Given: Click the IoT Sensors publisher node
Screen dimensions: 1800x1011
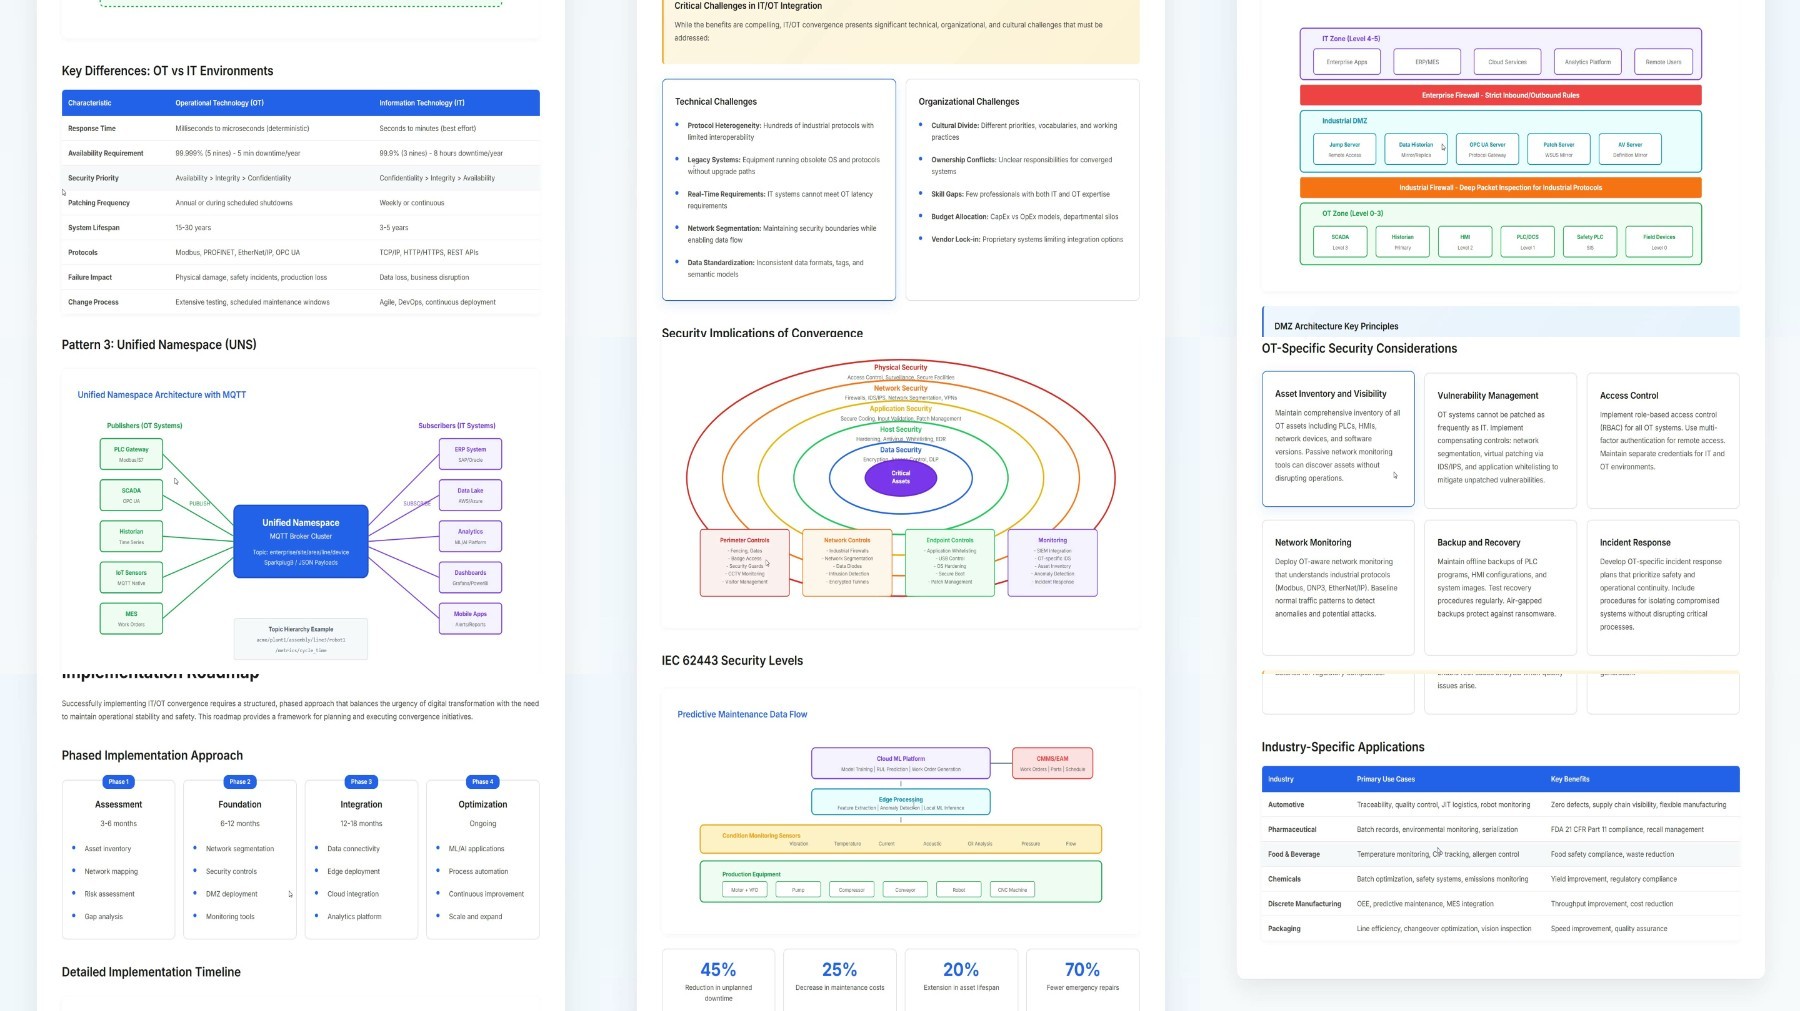Looking at the screenshot, I should point(131,577).
